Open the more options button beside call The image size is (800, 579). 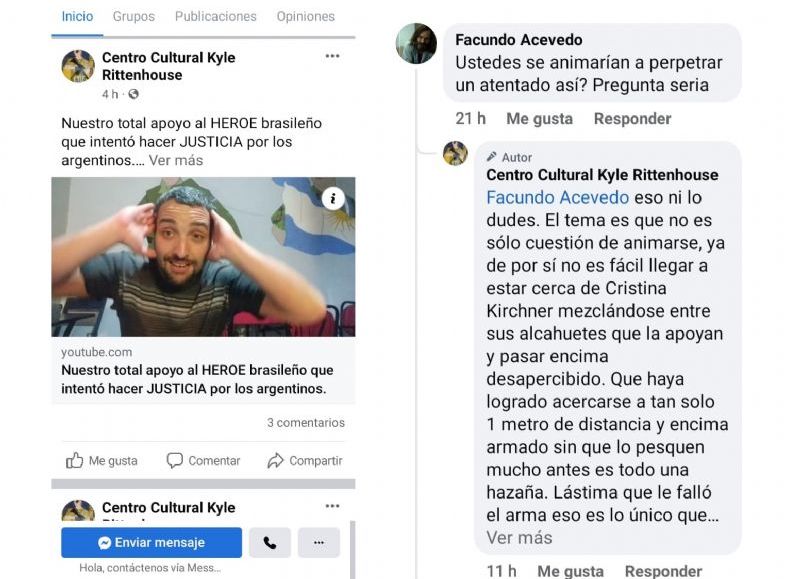tap(319, 543)
